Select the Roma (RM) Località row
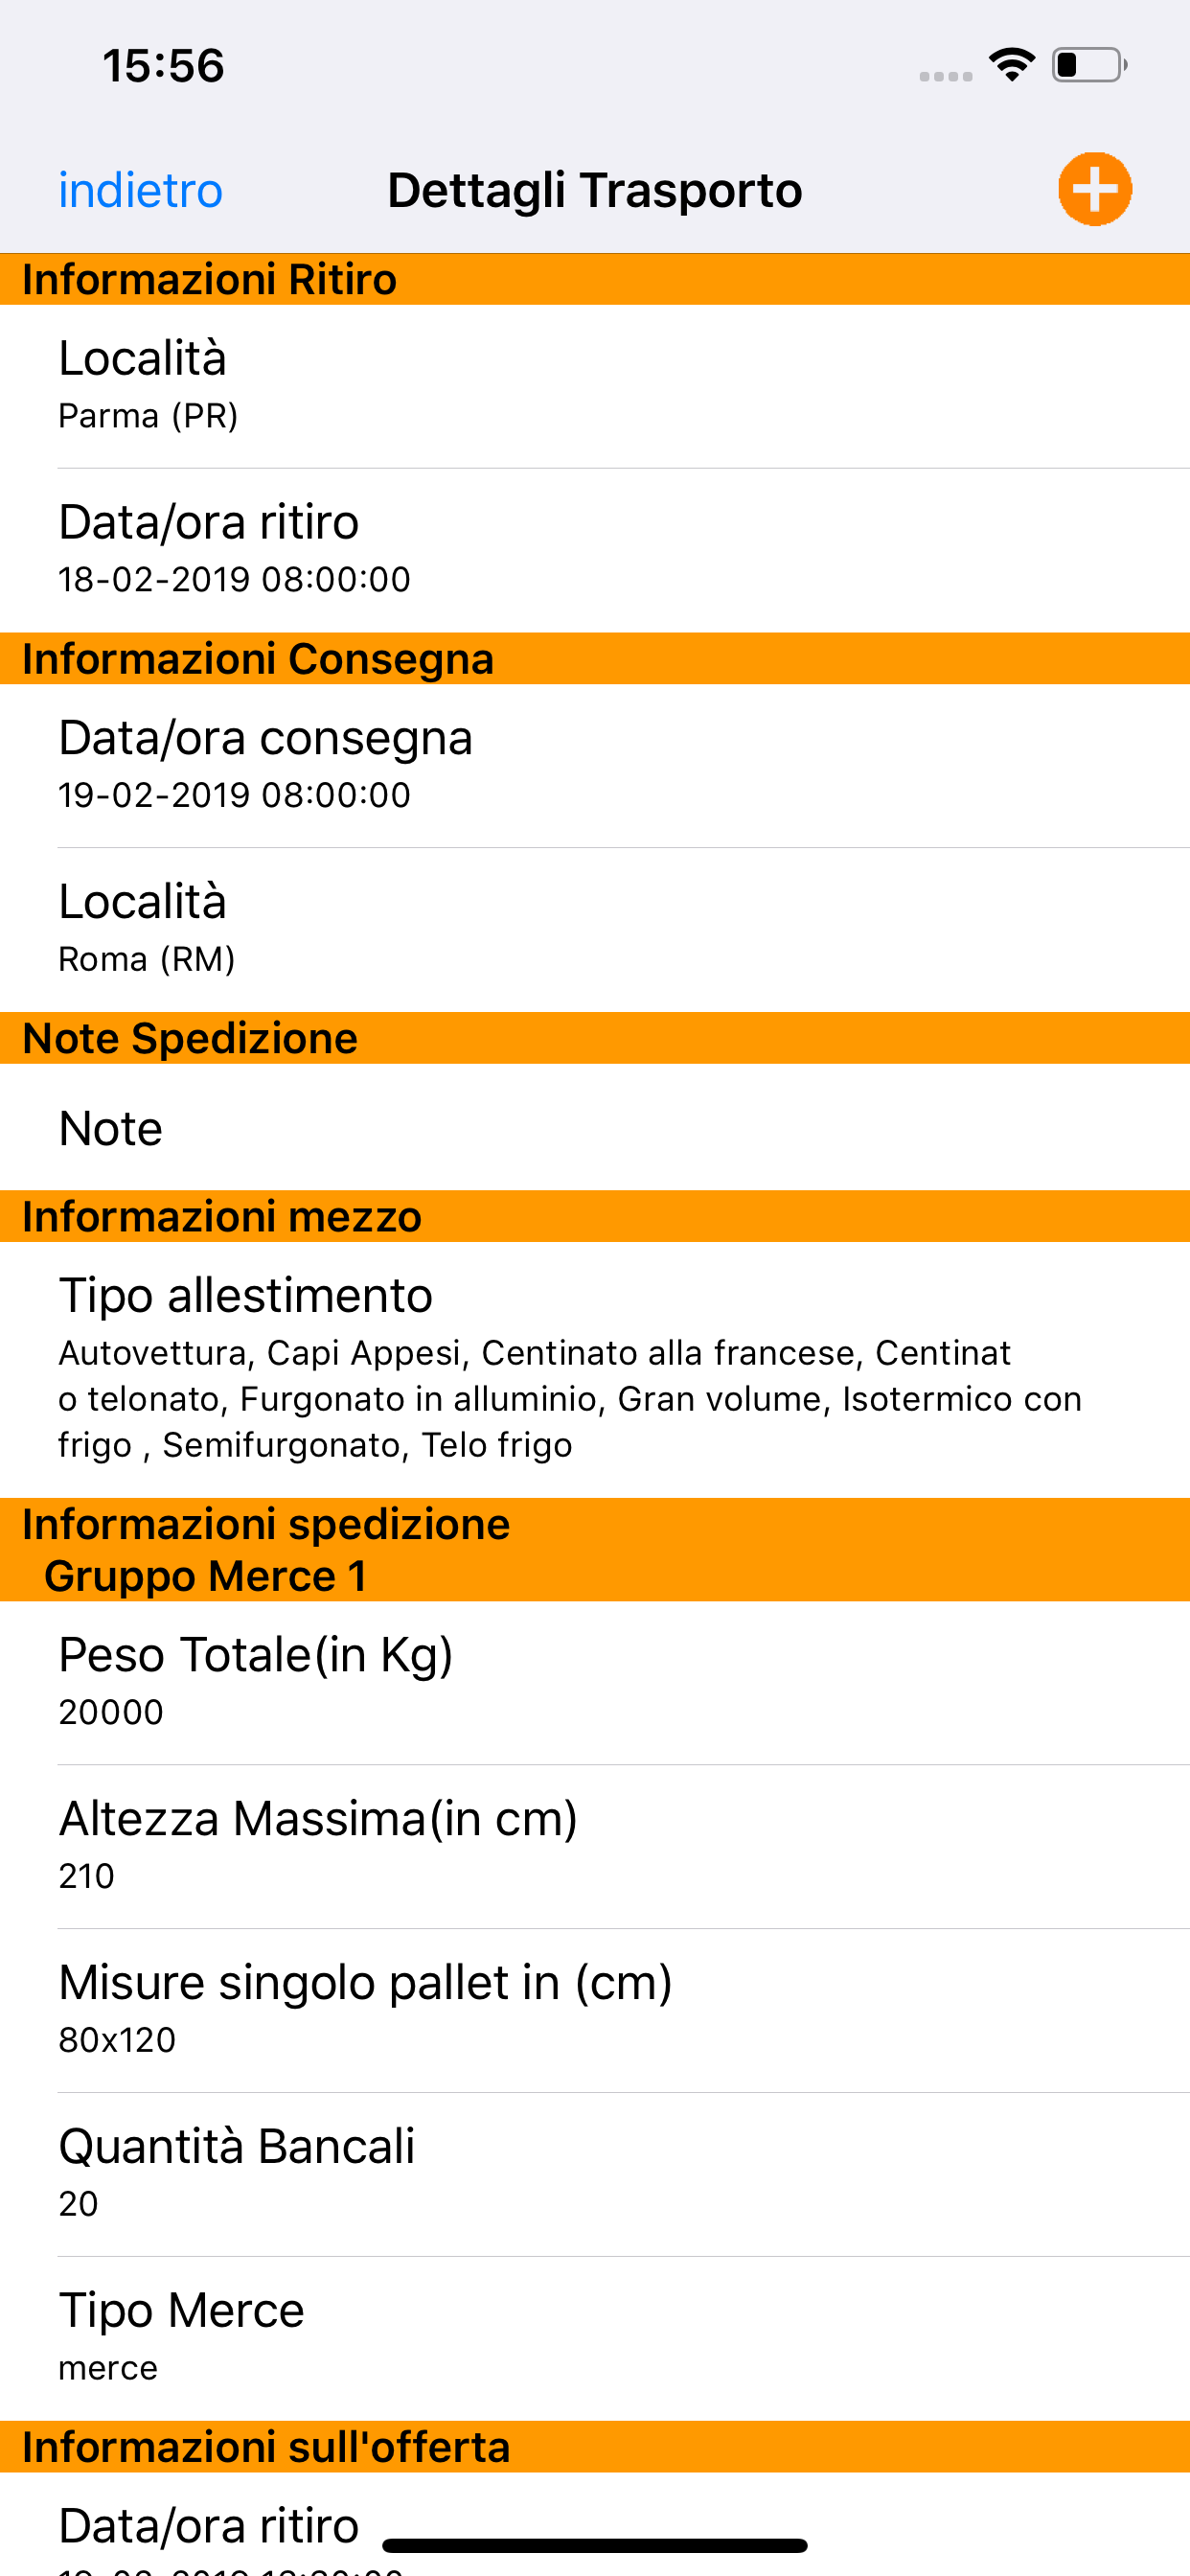This screenshot has height=2576, width=1190. point(595,929)
